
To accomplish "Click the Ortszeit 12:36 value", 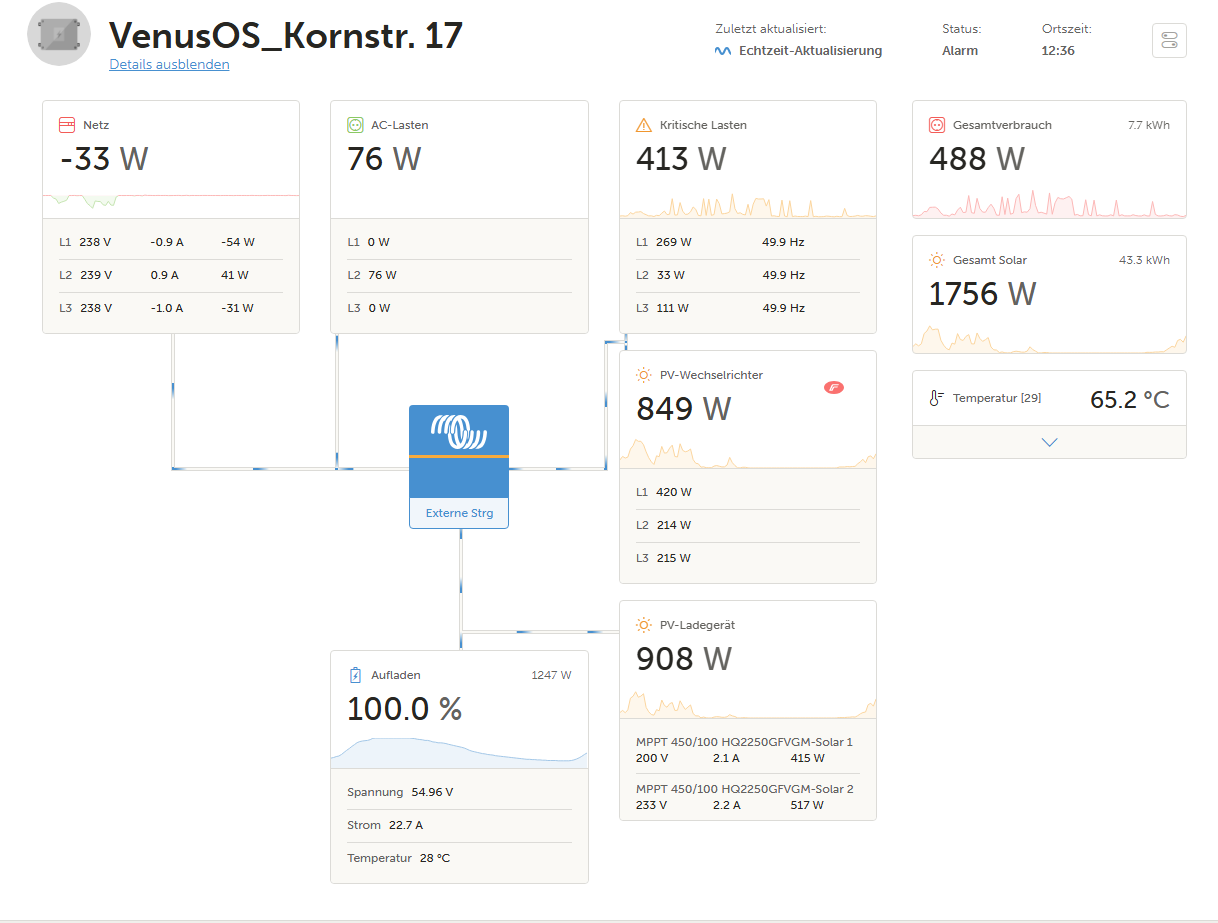I will click(x=1058, y=51).
